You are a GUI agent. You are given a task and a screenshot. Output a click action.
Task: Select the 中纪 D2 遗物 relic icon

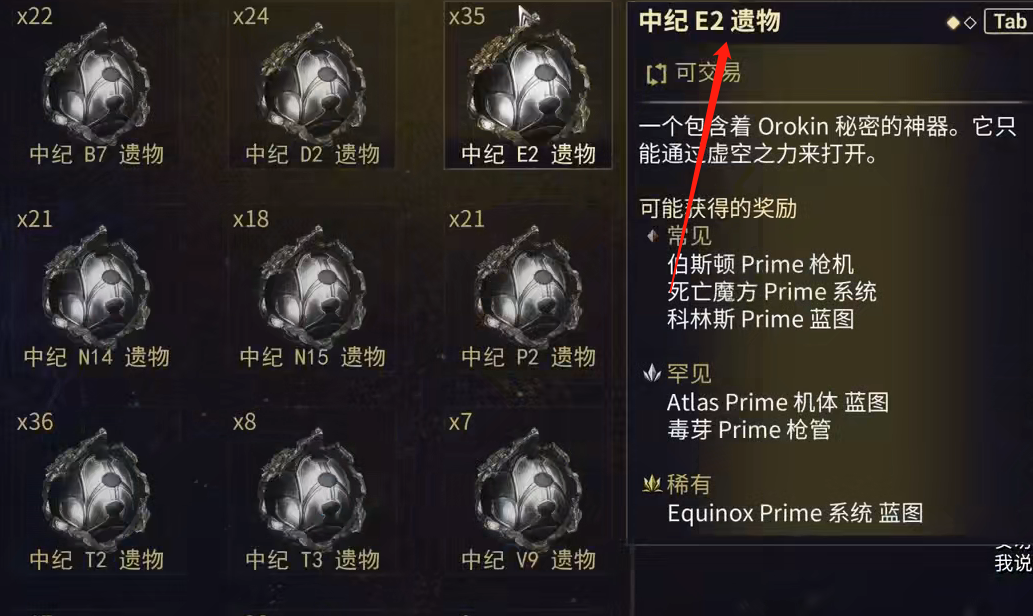[312, 81]
